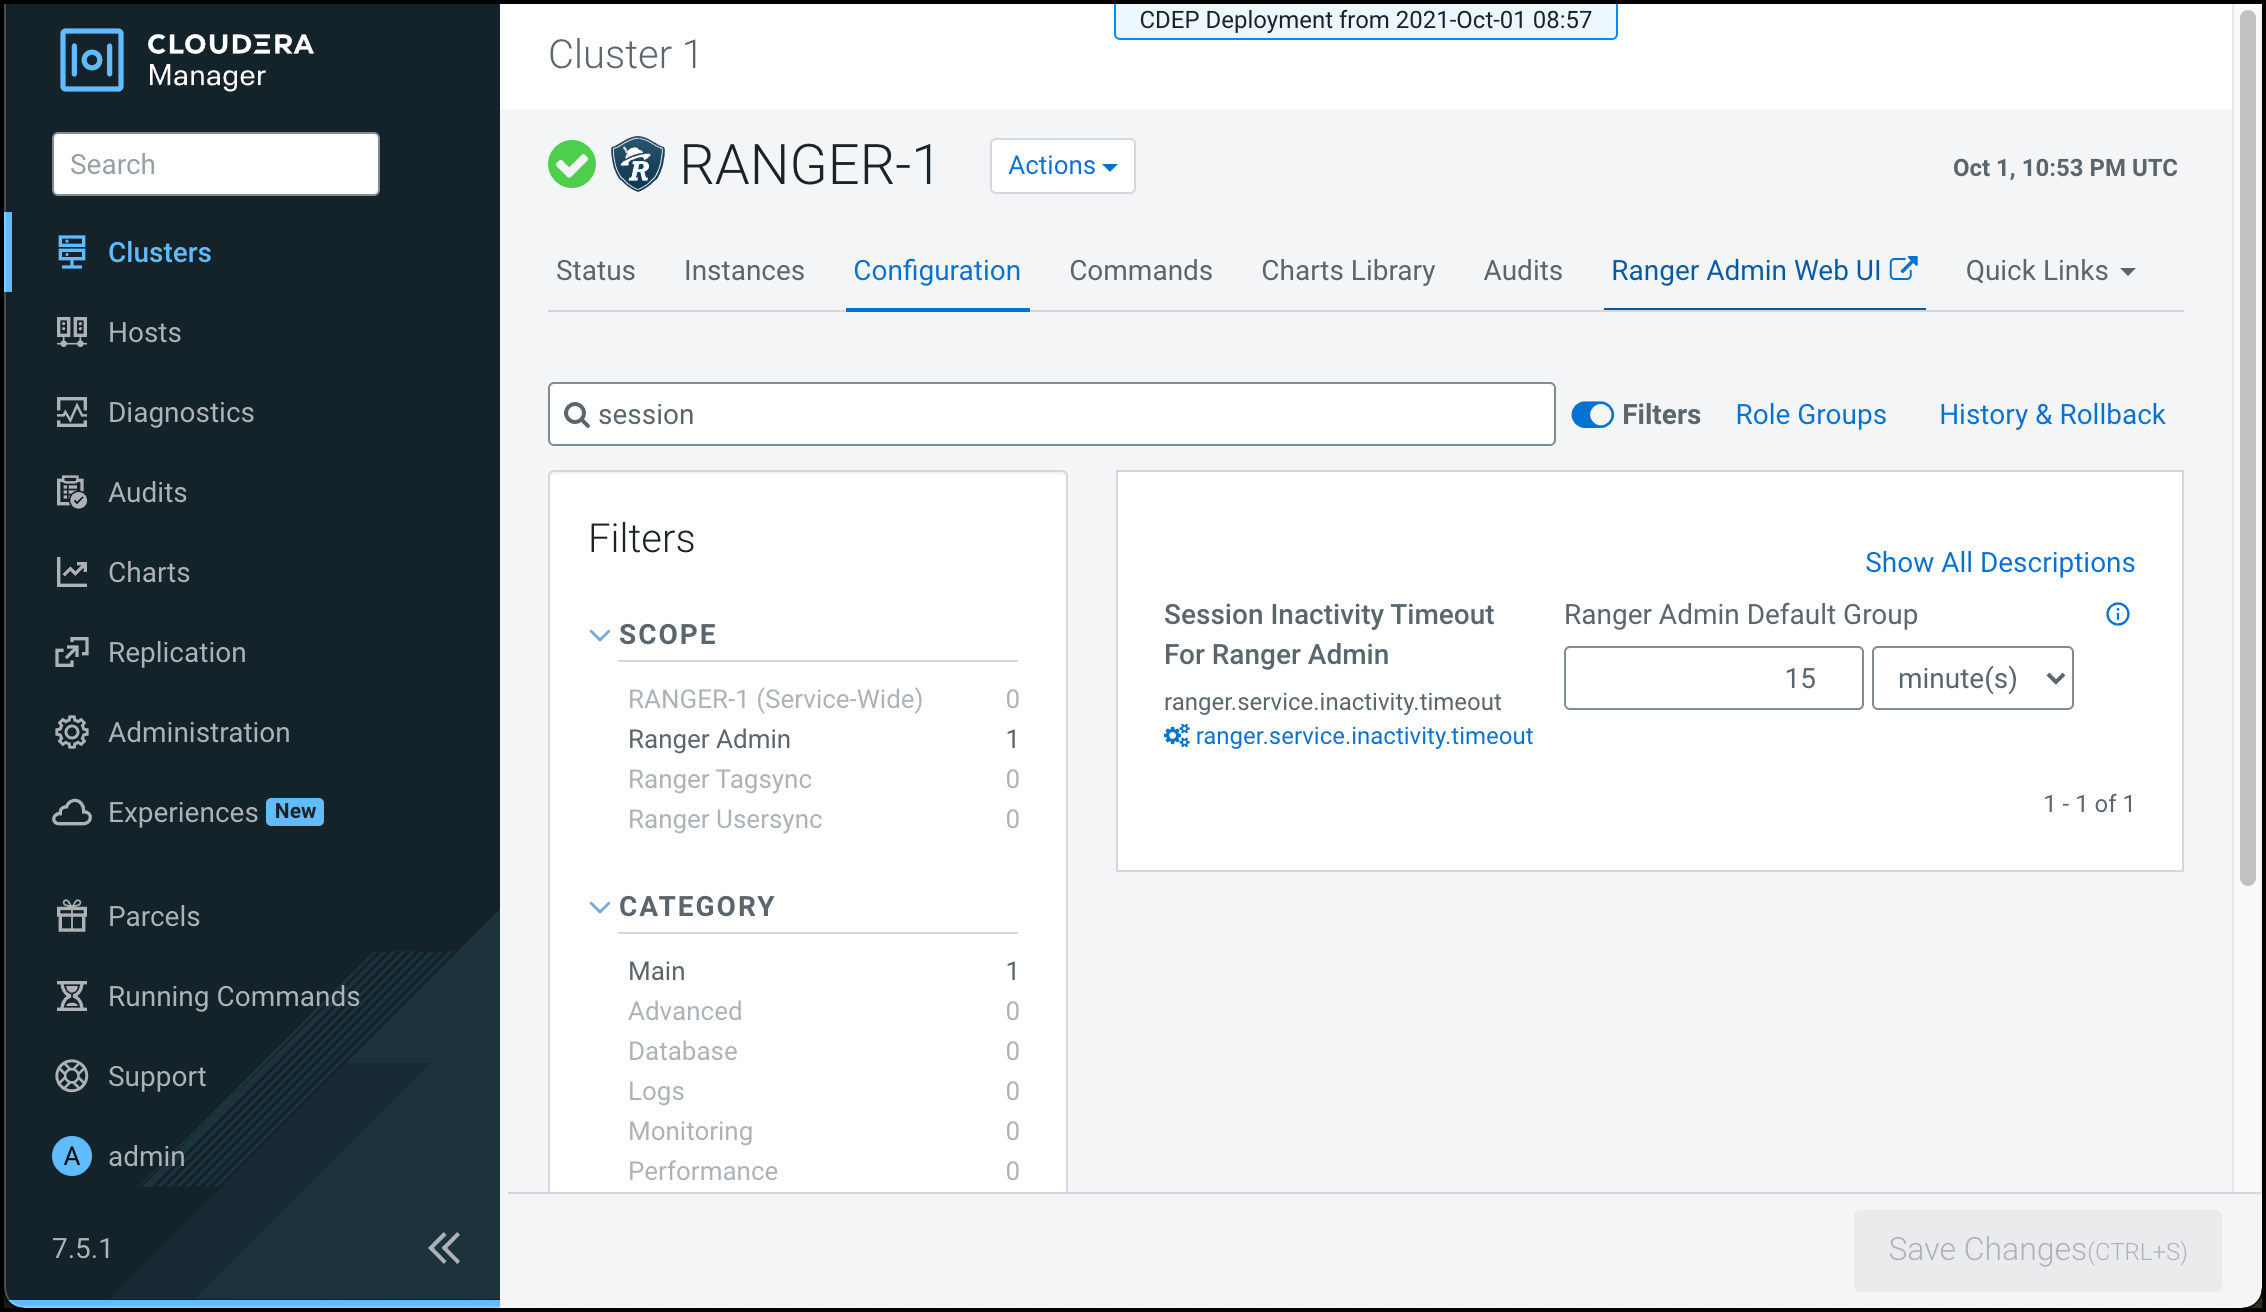Open Administration settings gear icon

click(x=71, y=732)
